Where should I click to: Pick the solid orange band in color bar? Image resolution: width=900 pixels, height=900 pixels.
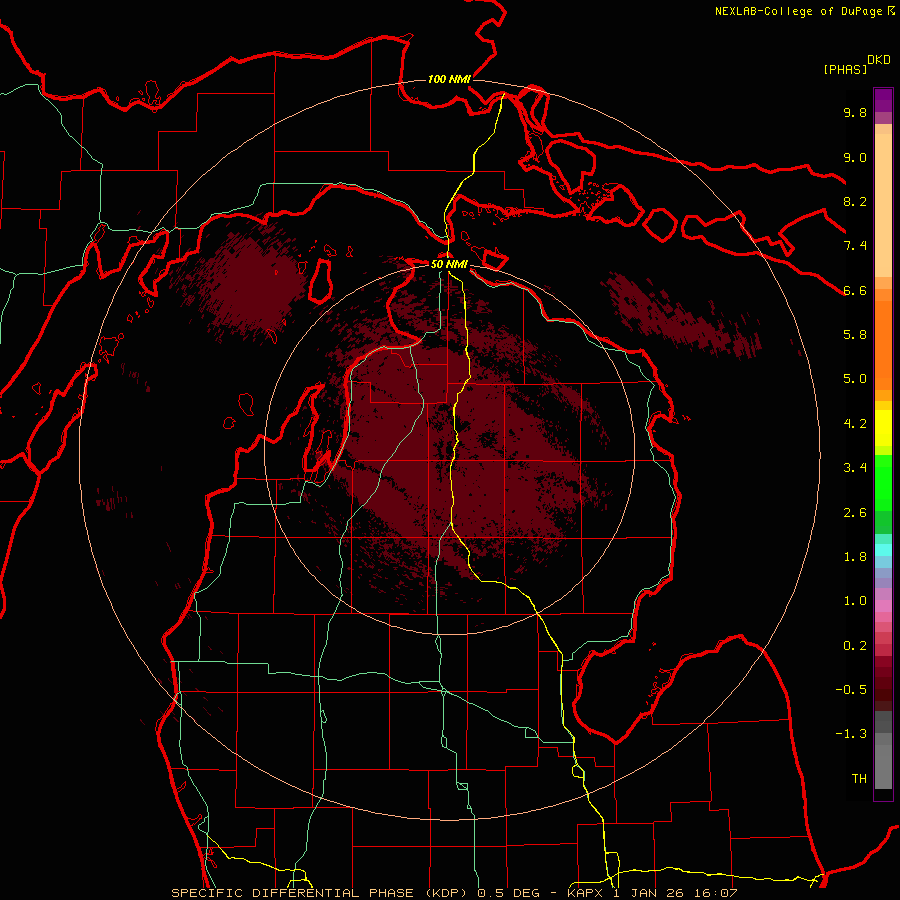click(x=883, y=346)
